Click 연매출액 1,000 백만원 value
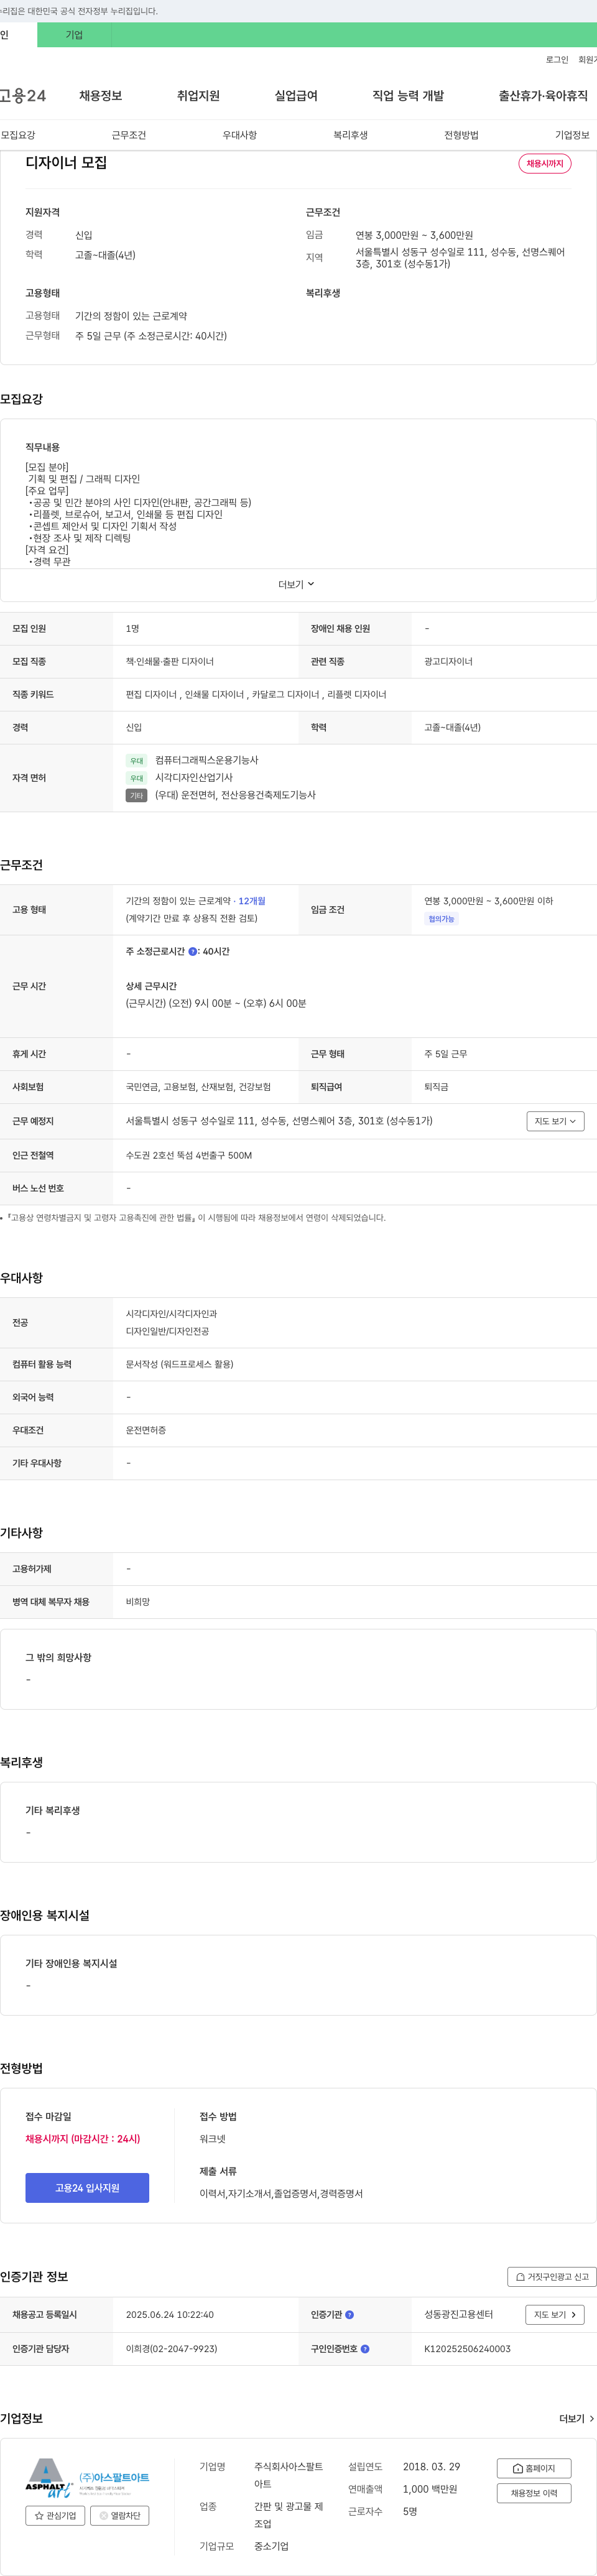The image size is (597, 2576). point(430,2489)
